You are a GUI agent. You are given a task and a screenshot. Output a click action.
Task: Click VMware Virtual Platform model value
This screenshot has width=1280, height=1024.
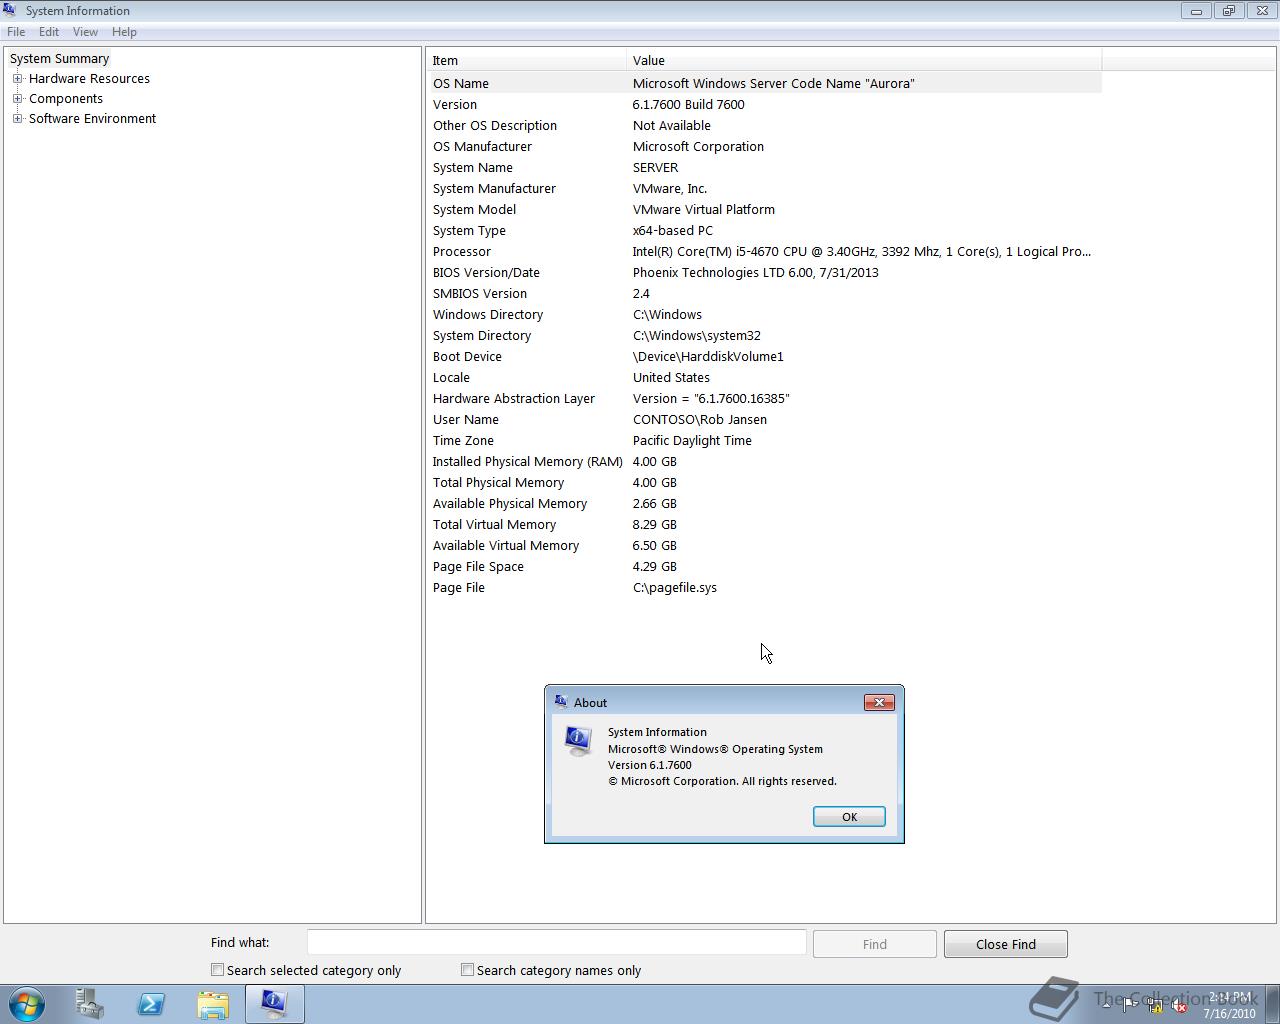(x=704, y=209)
